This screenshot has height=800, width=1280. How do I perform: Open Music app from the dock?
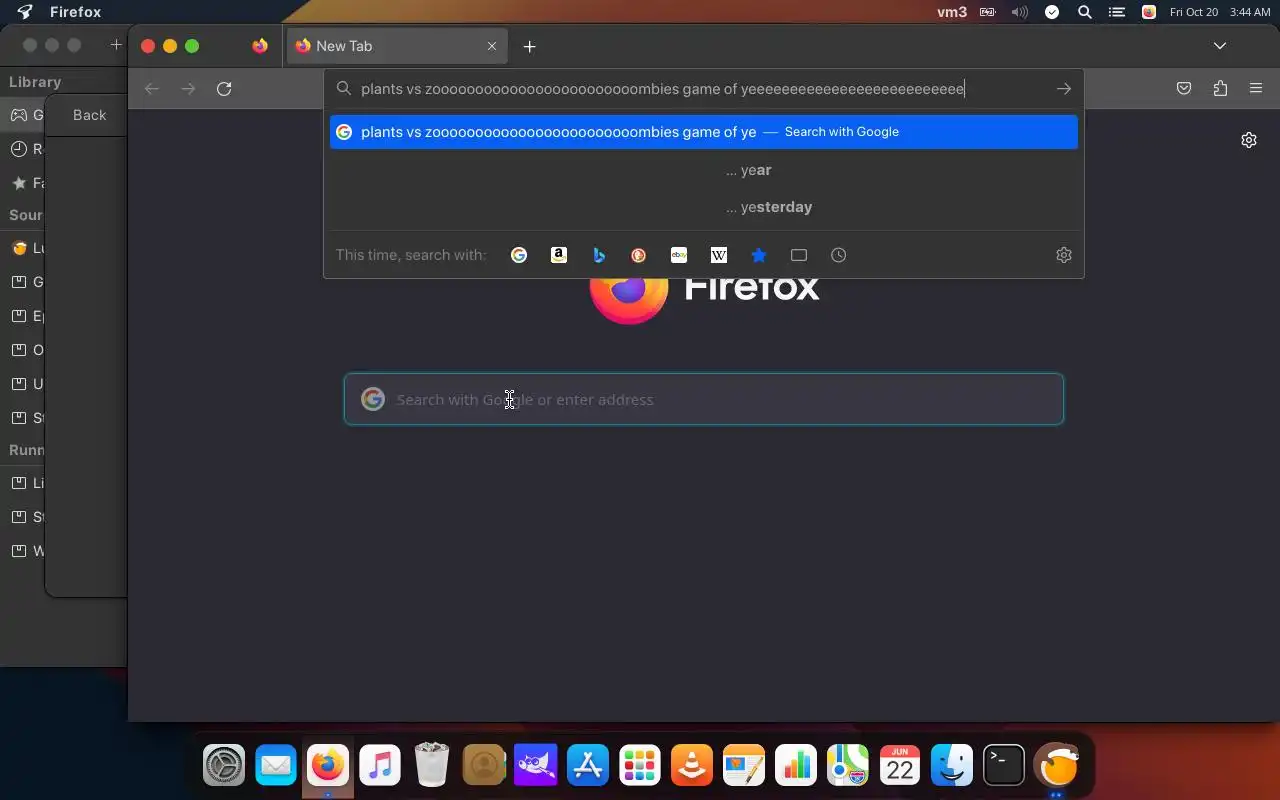[380, 767]
